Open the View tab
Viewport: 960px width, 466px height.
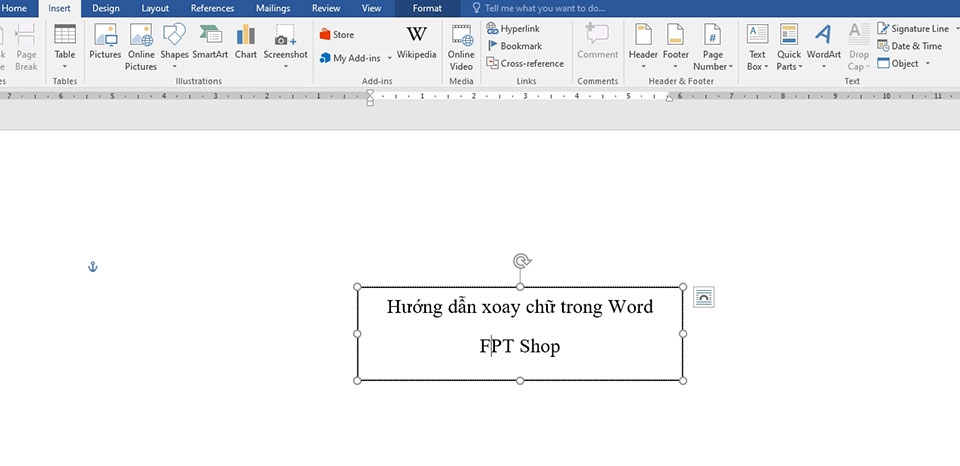point(371,9)
